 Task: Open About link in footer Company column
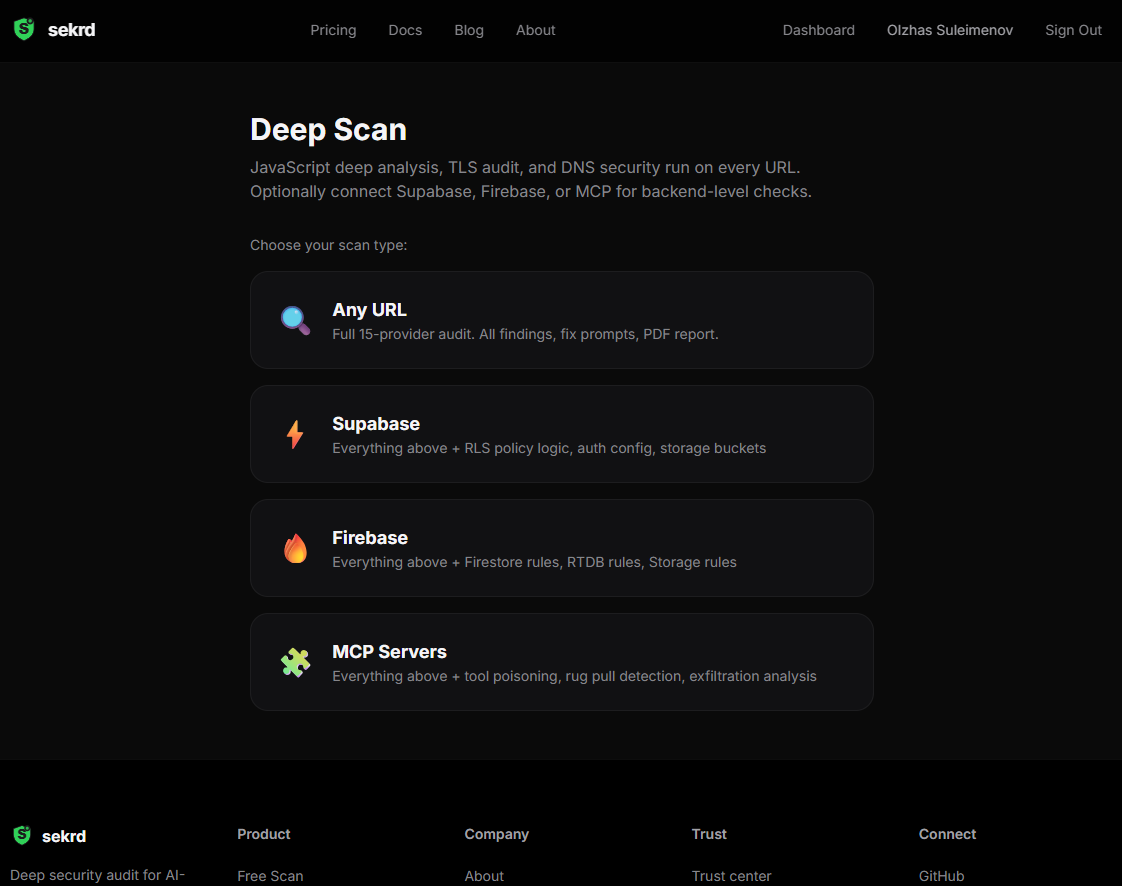484,876
